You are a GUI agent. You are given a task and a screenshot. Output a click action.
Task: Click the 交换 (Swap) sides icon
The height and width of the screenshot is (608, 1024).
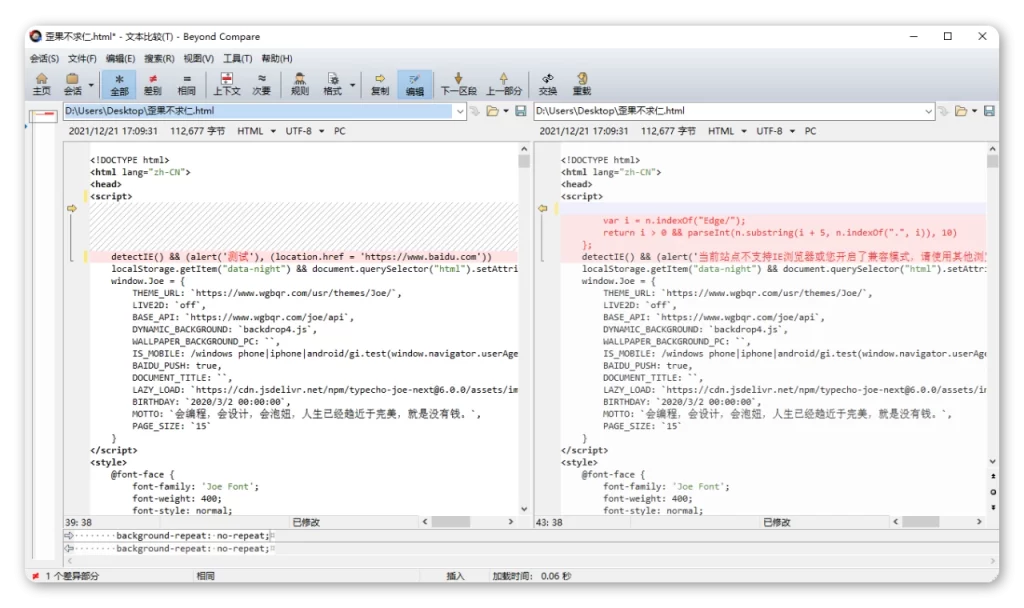[548, 84]
